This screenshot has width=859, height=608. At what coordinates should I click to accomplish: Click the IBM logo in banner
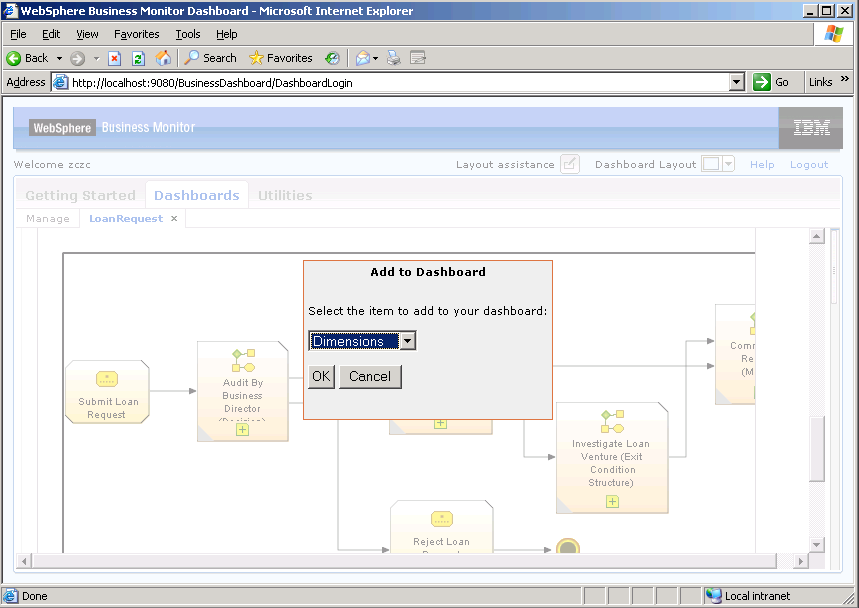tap(811, 128)
